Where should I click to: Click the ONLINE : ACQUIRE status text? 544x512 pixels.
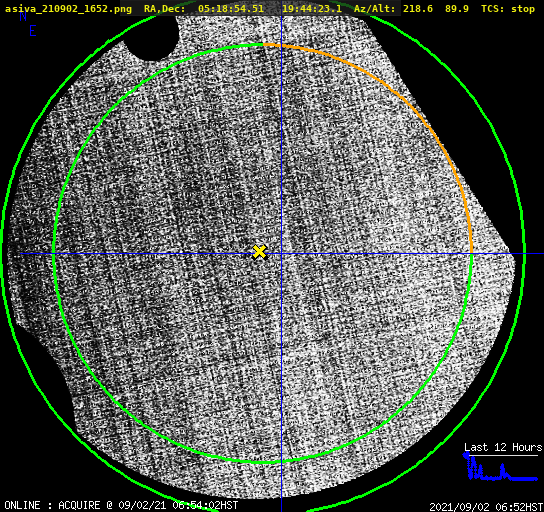[x=52, y=505]
